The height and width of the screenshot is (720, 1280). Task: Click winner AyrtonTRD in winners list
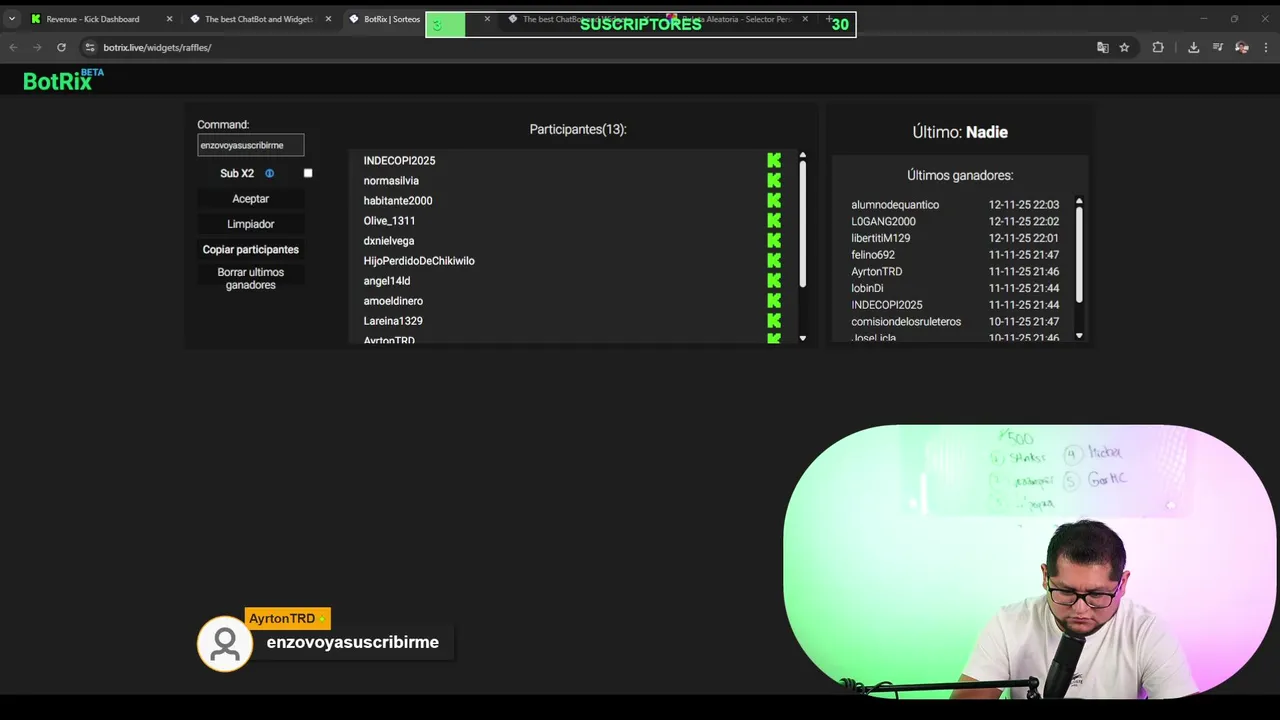(x=877, y=272)
